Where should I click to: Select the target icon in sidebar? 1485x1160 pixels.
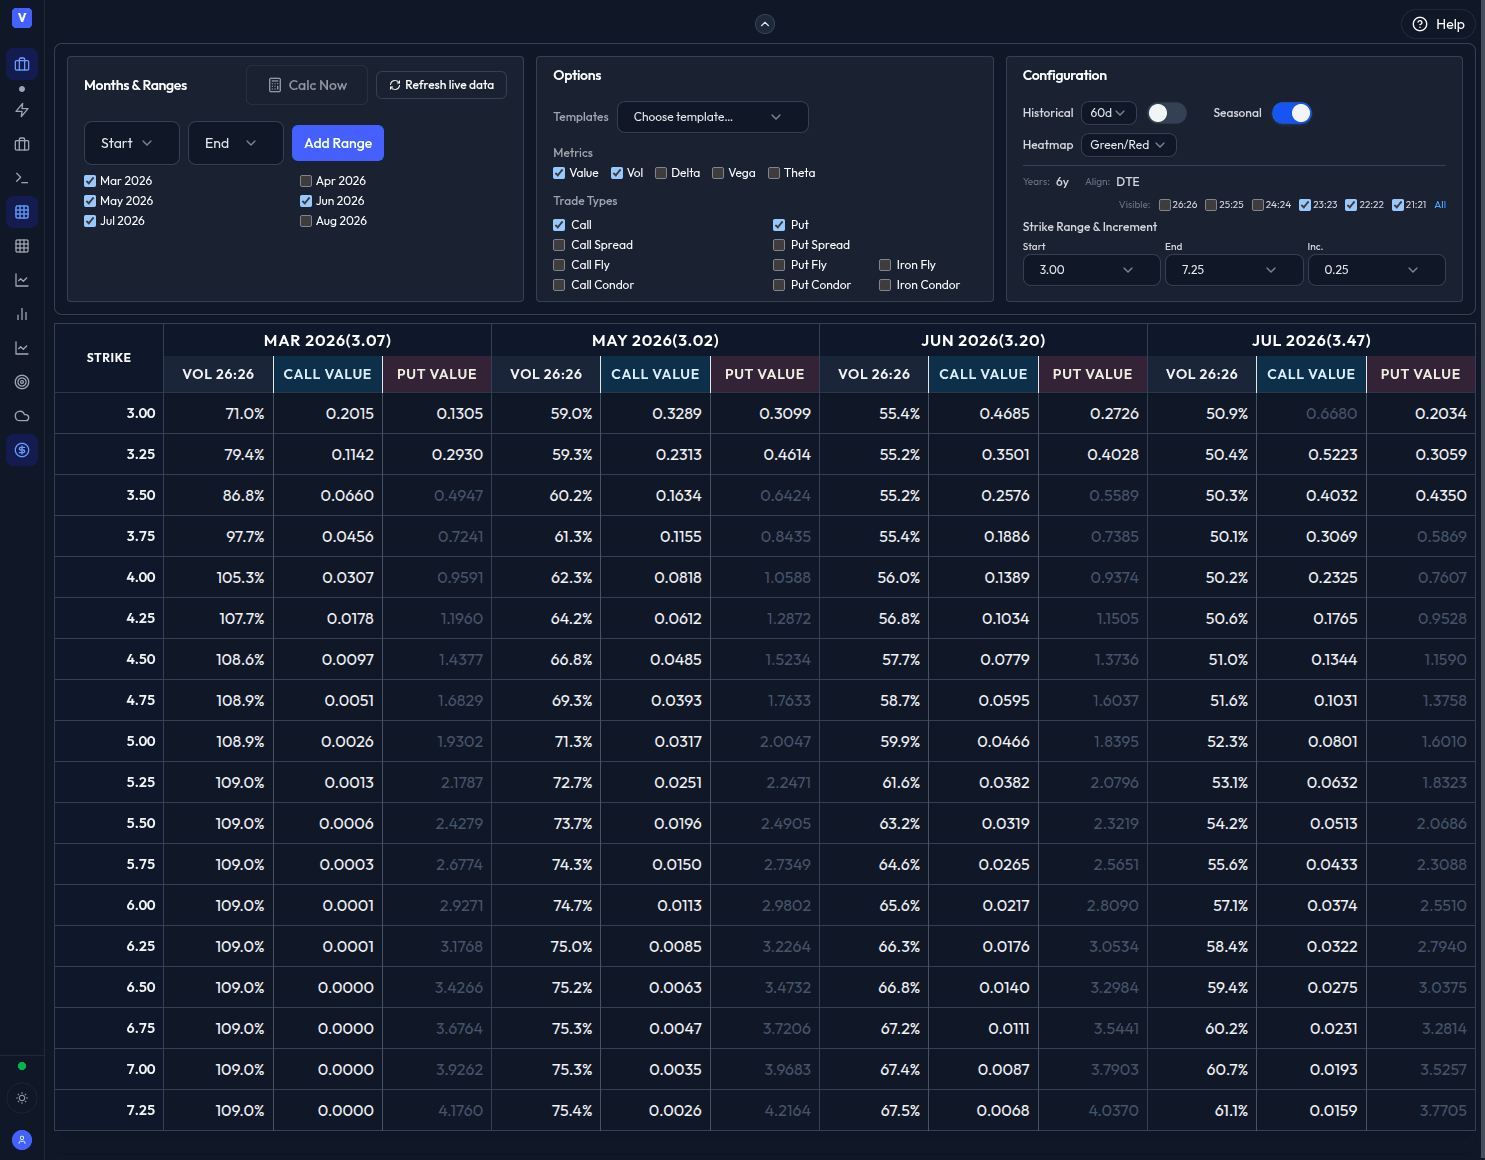pos(22,381)
